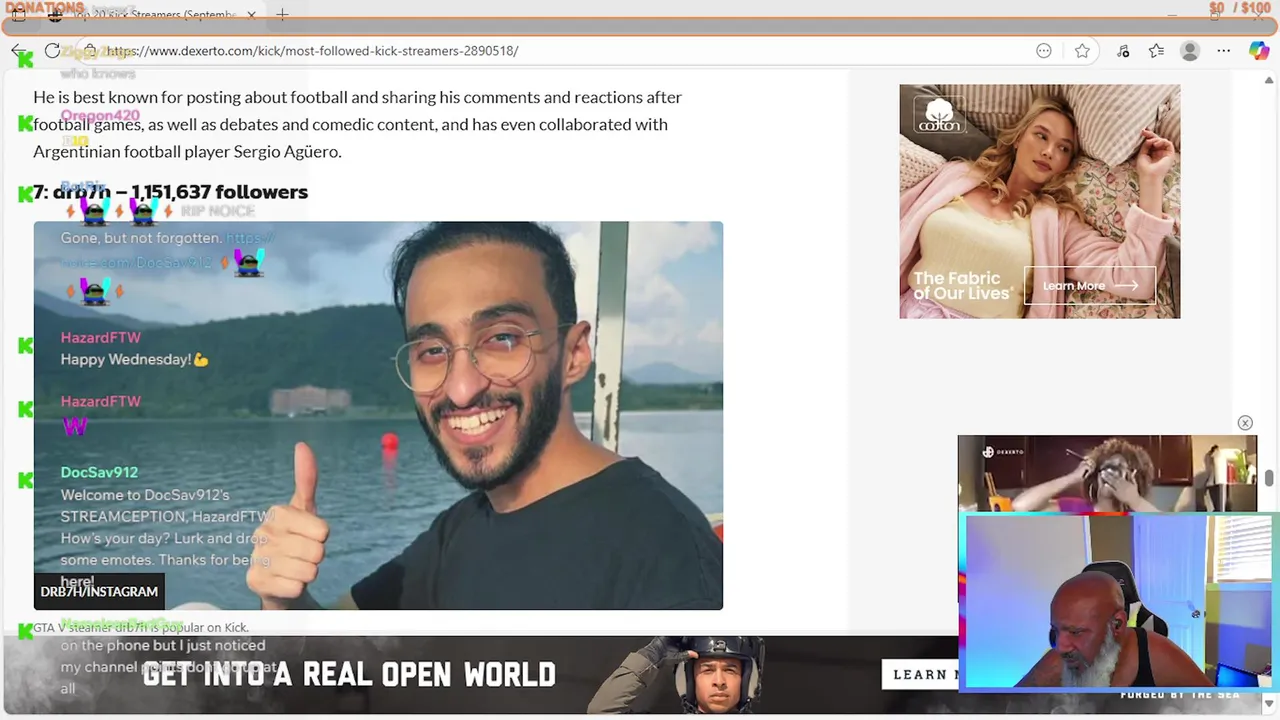Image resolution: width=1280 pixels, height=720 pixels.
Task: Click chat username HazardFTW above Happy Wednesday
Action: point(101,338)
